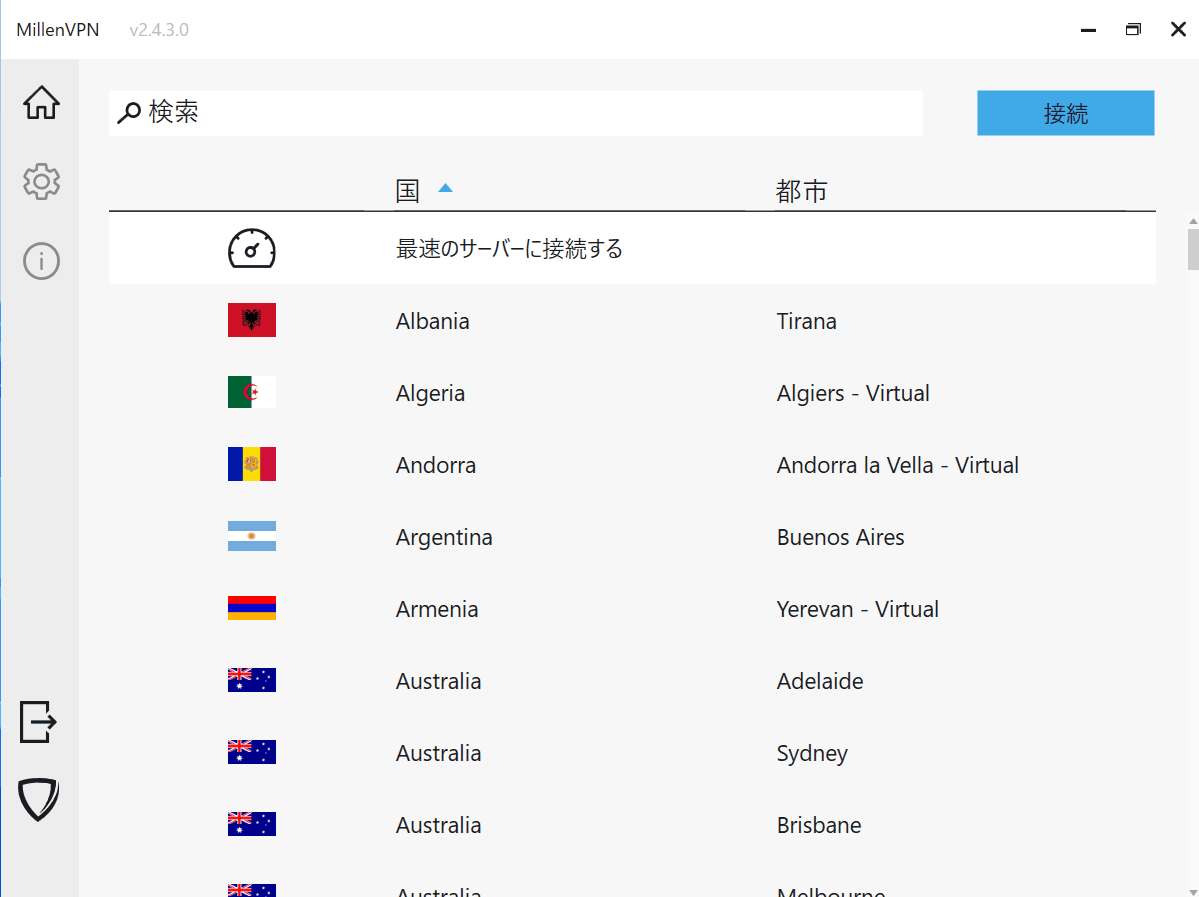Select the Argentina flag icon
Viewport: 1199px width, 897px height.
[x=251, y=537]
